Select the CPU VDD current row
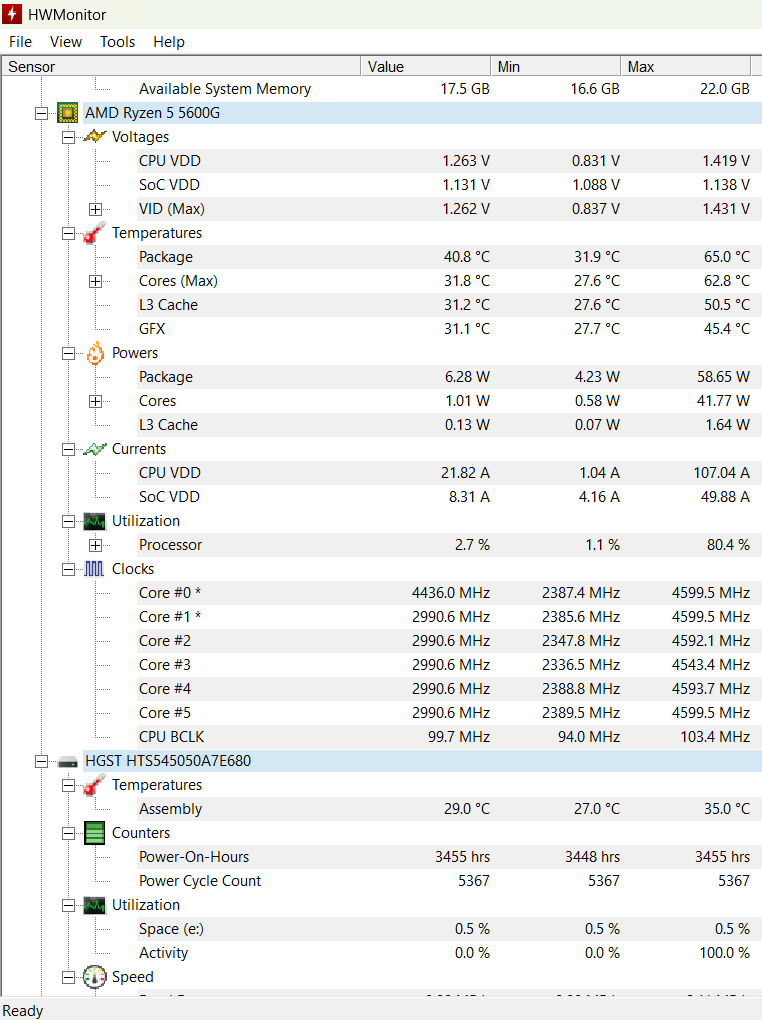 coord(448,473)
